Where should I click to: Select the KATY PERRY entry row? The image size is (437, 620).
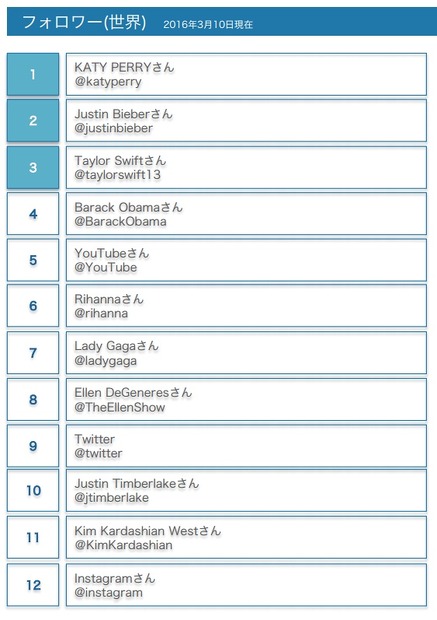point(246,74)
